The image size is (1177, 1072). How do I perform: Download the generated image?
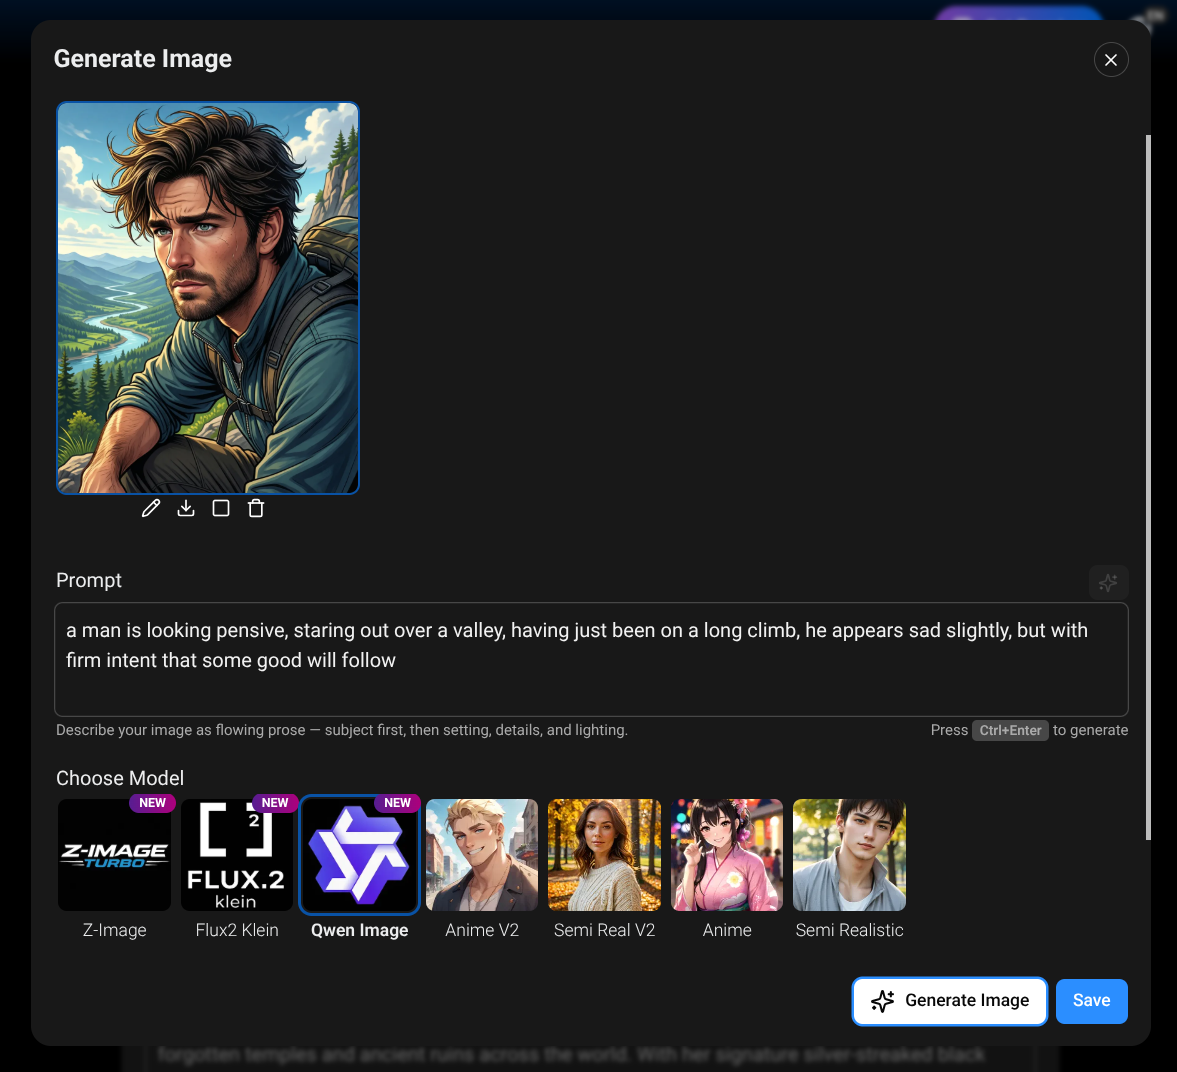click(186, 508)
